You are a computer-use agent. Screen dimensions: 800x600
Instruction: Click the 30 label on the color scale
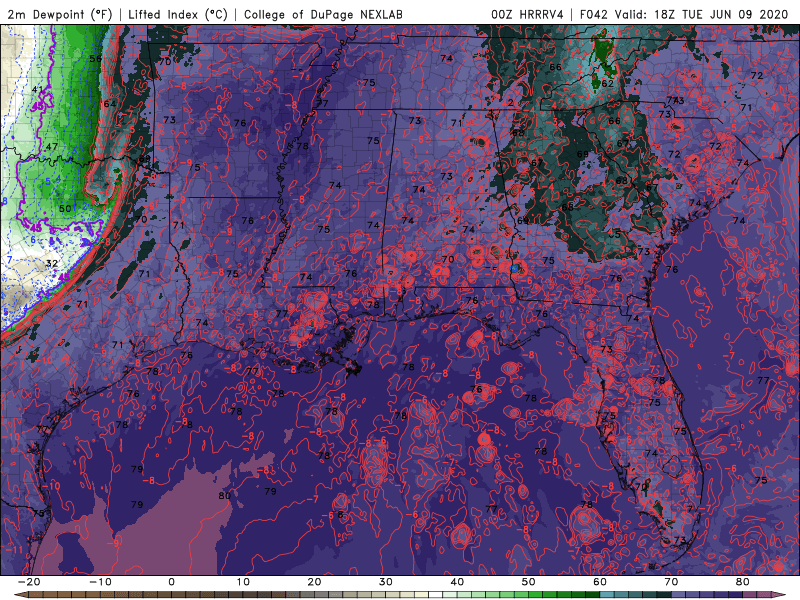[x=386, y=582]
